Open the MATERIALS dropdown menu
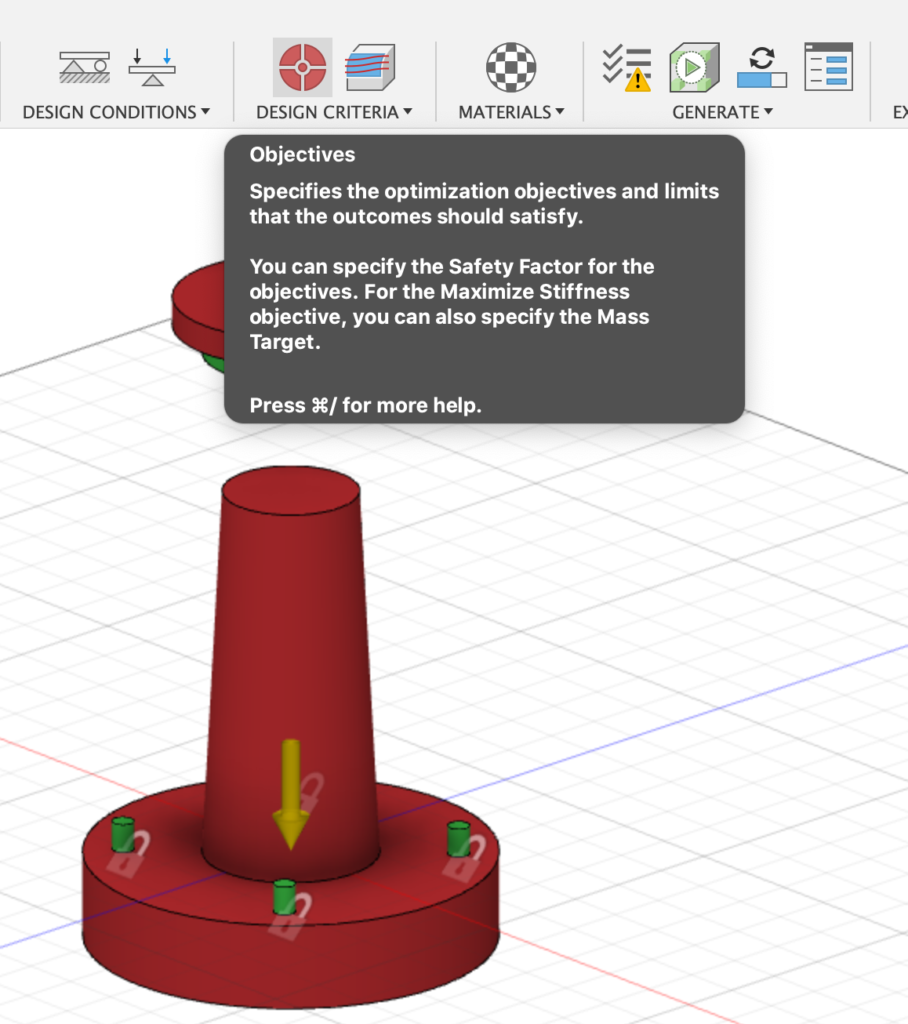This screenshot has width=908, height=1024. 511,112
